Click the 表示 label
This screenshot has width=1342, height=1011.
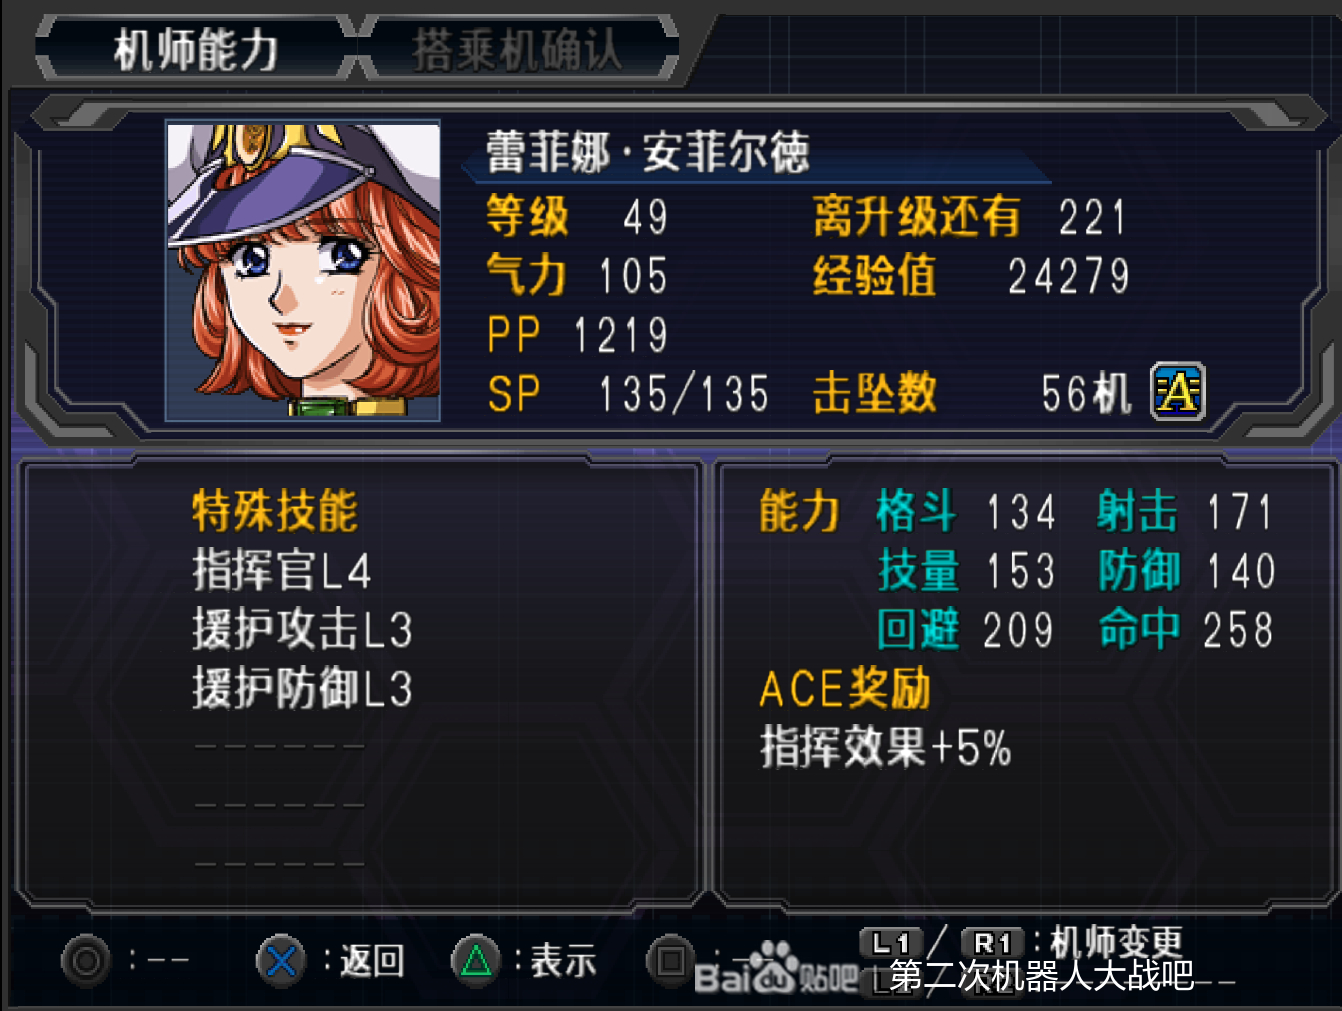[x=563, y=961]
